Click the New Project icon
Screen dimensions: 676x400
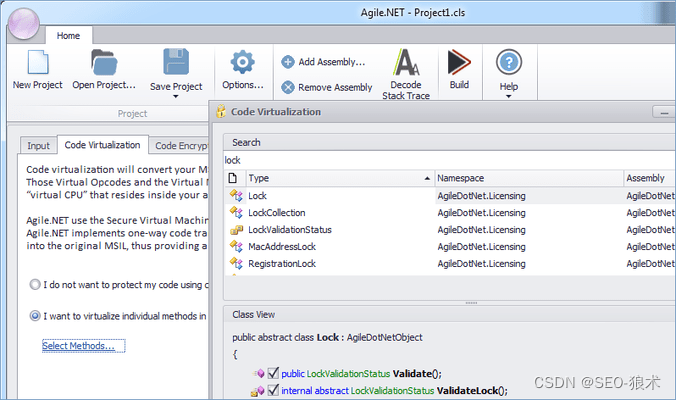pos(38,62)
